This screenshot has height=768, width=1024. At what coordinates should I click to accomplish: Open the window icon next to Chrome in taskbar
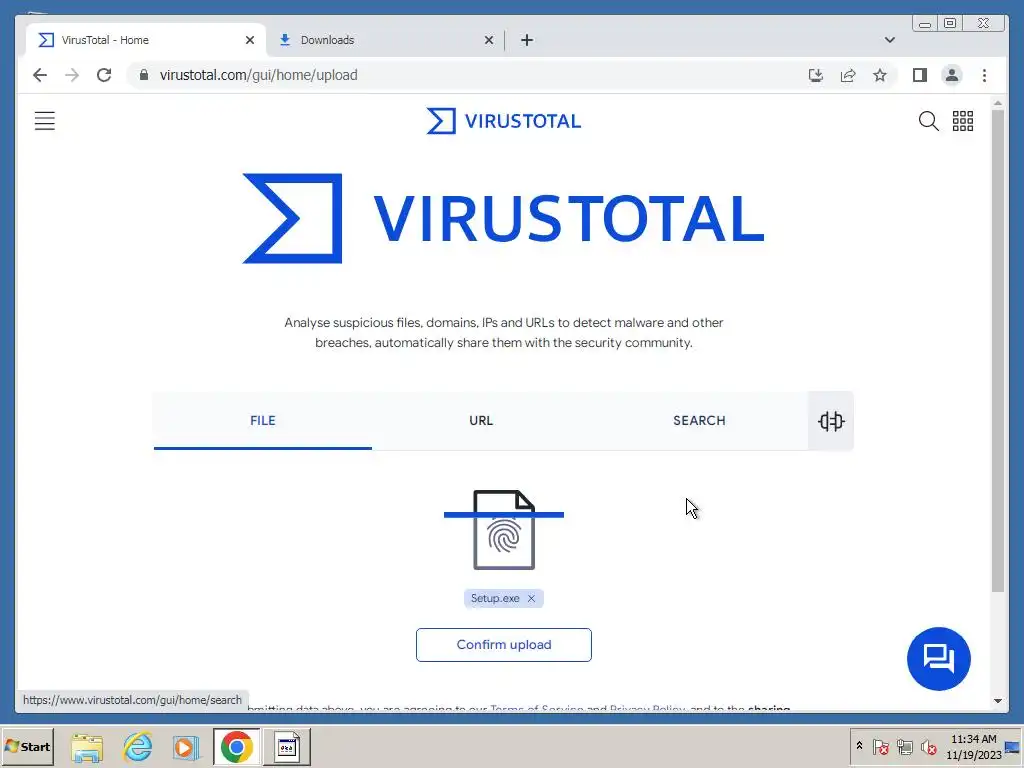pos(287,746)
